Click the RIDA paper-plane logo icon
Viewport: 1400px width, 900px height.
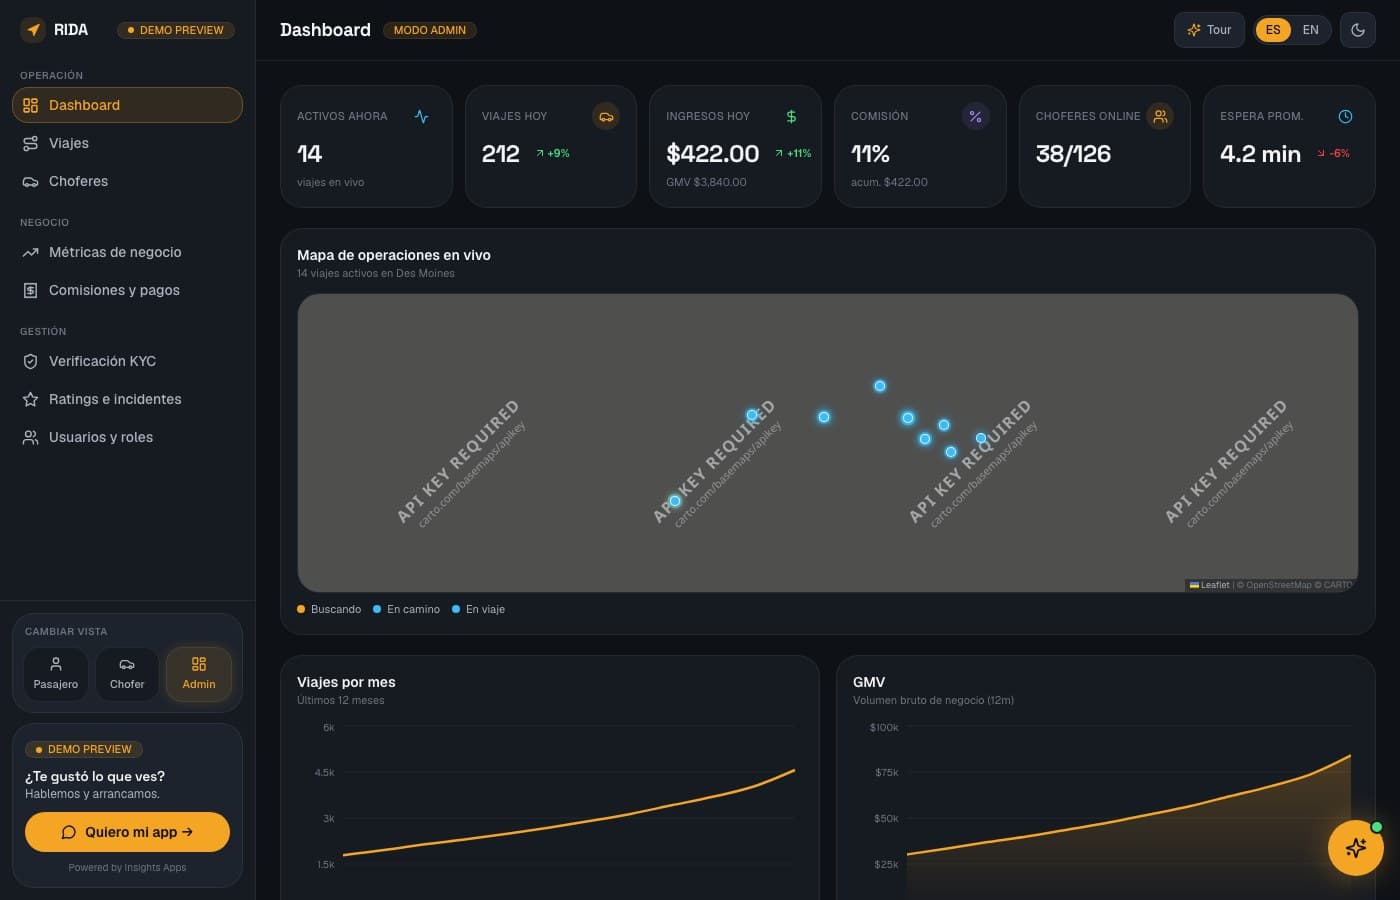(33, 30)
